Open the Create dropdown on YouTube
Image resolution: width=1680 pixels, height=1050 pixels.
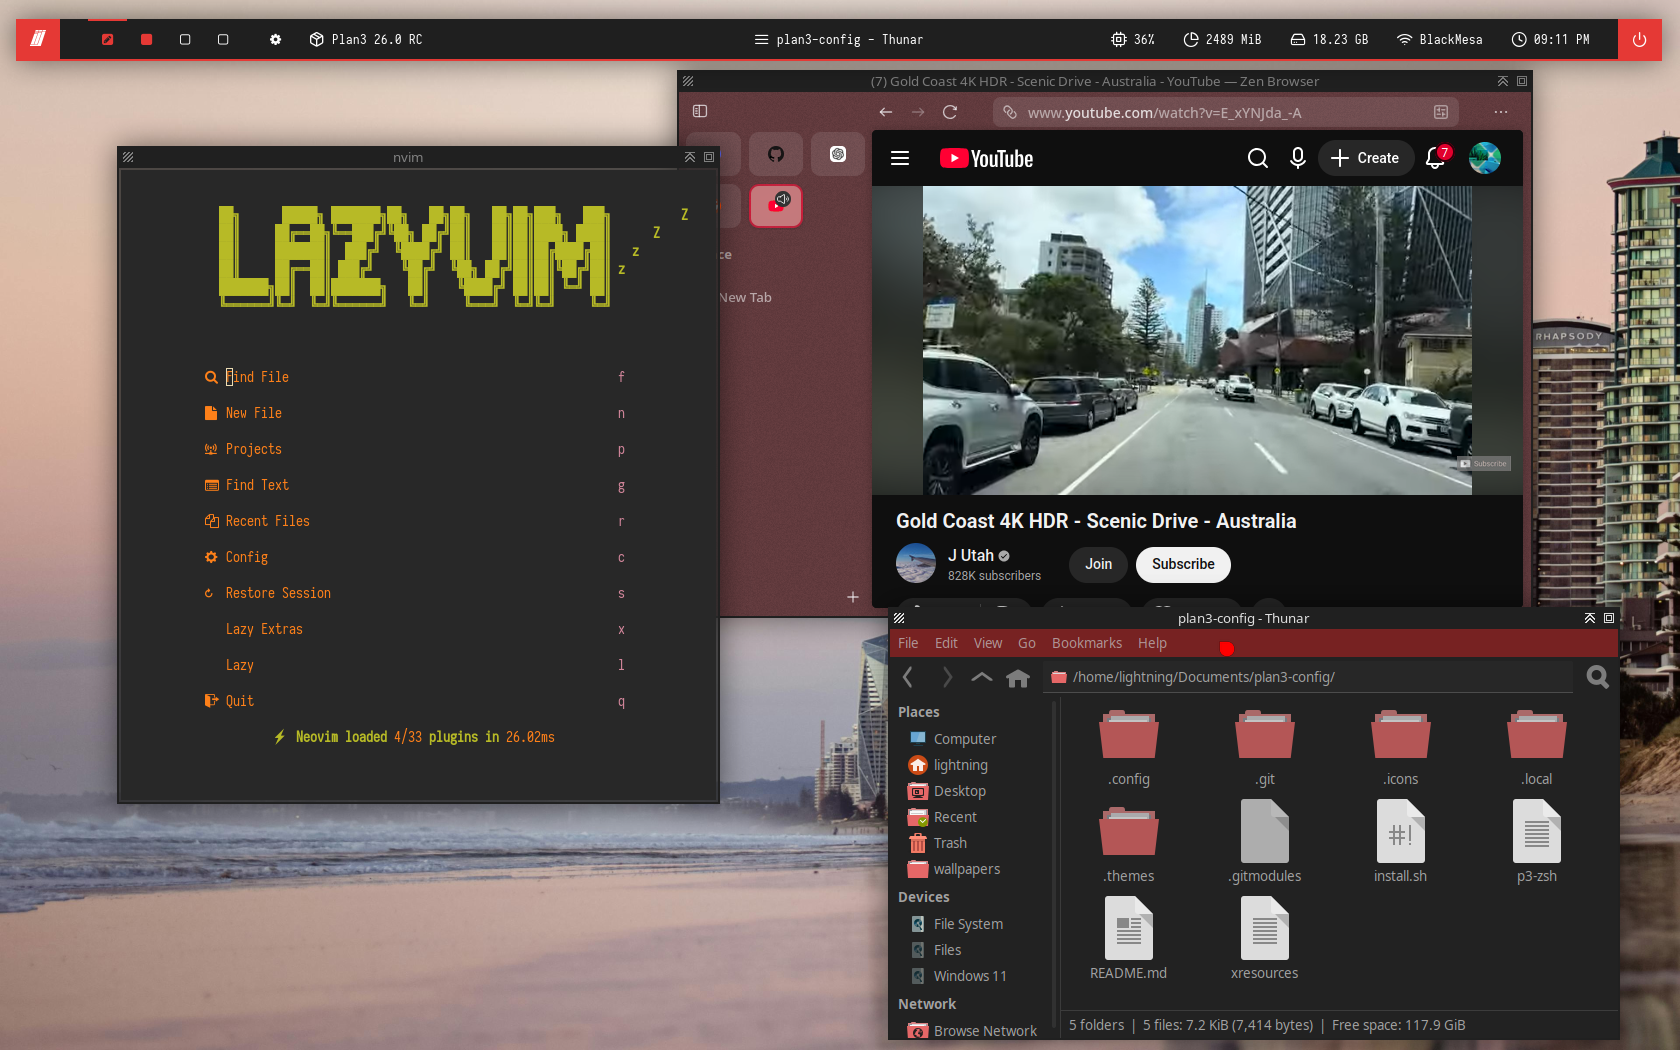pyautogui.click(x=1366, y=158)
